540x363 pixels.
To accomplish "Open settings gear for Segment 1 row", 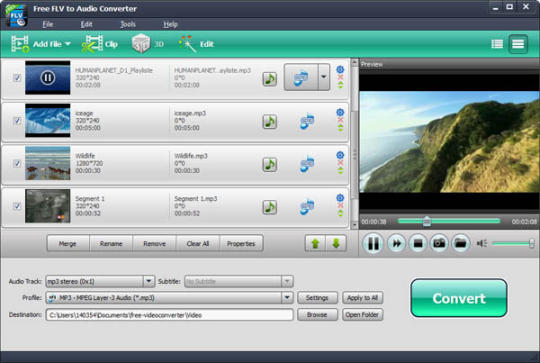I will coord(340,198).
